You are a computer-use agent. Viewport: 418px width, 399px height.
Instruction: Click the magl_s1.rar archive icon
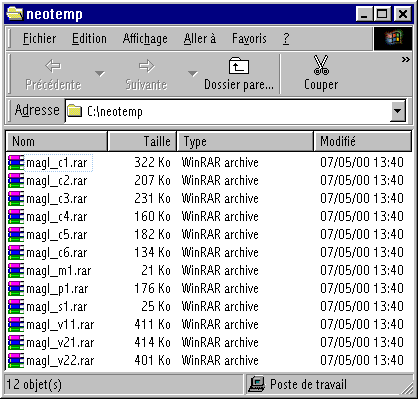[16, 307]
